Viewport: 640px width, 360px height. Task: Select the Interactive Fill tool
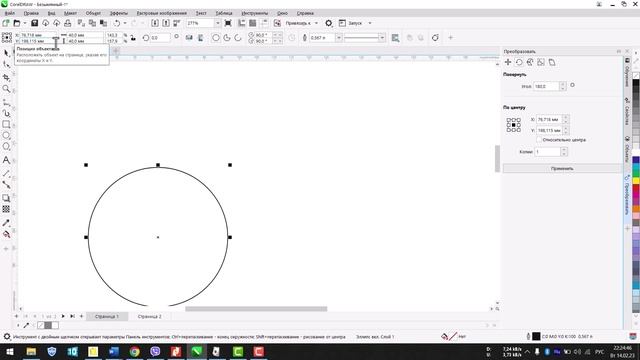6,234
